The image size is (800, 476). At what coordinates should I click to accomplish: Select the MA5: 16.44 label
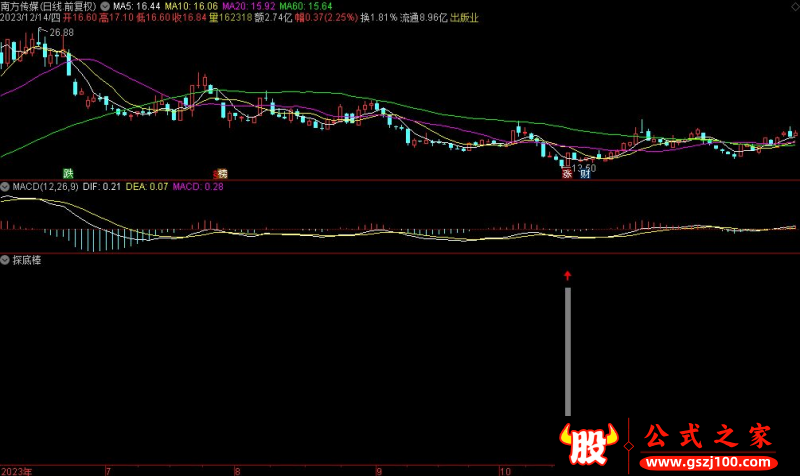(136, 6)
